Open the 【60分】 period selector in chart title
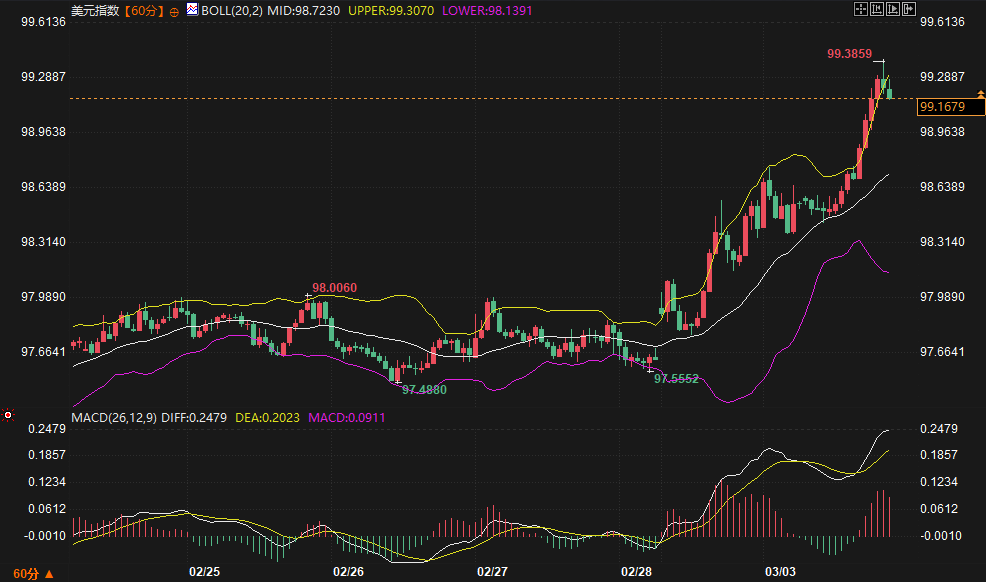This screenshot has width=986, height=582. click(x=143, y=11)
